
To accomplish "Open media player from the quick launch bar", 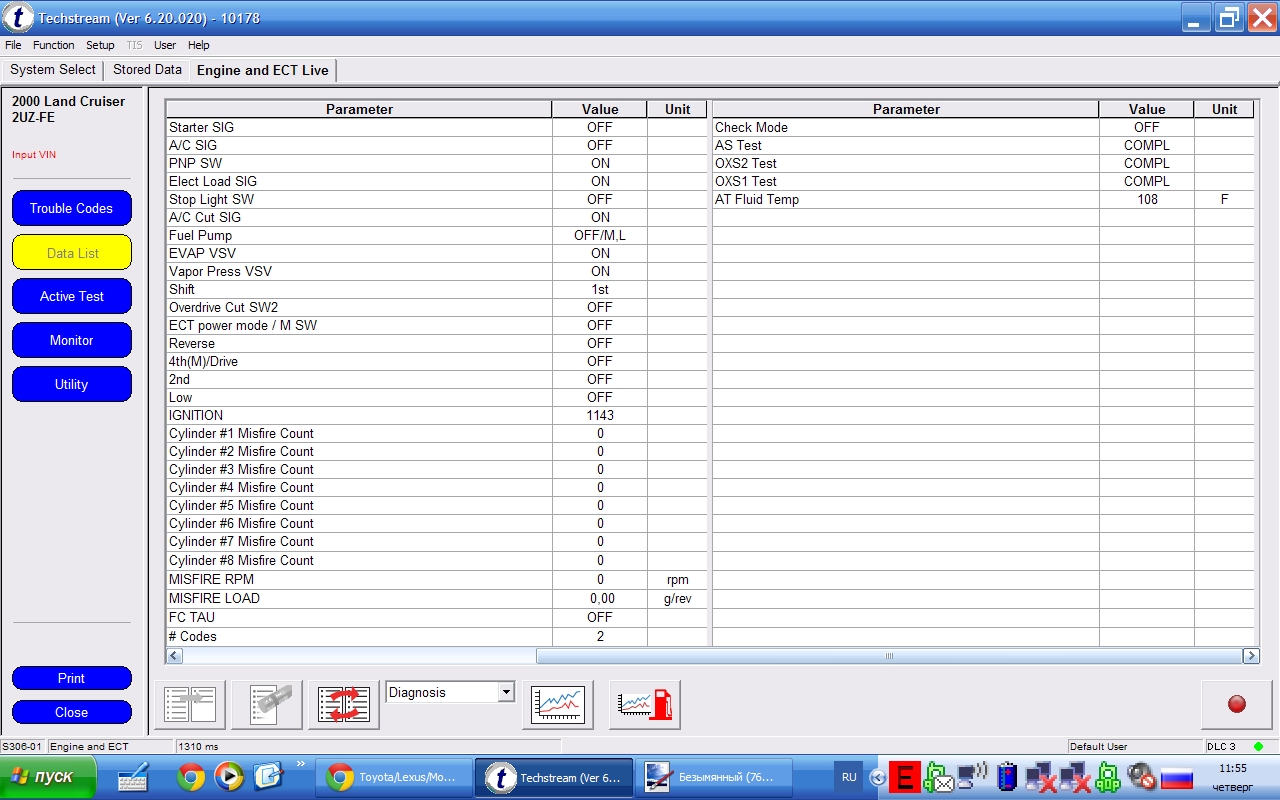I will point(229,776).
